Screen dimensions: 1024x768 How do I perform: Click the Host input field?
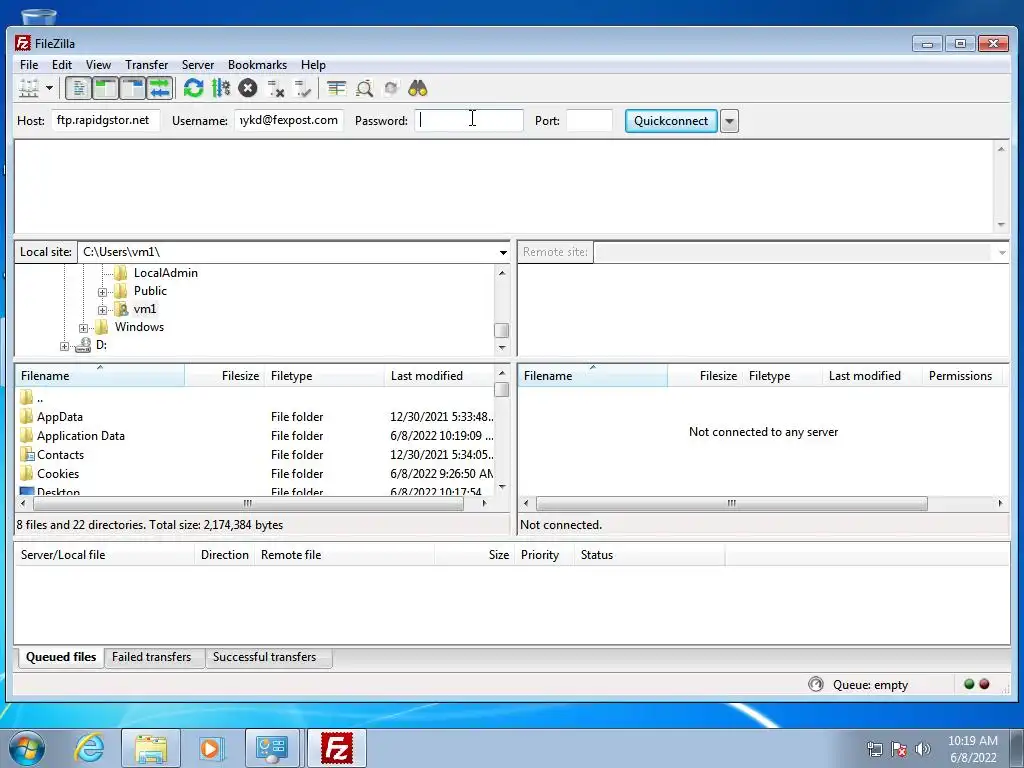pos(106,120)
